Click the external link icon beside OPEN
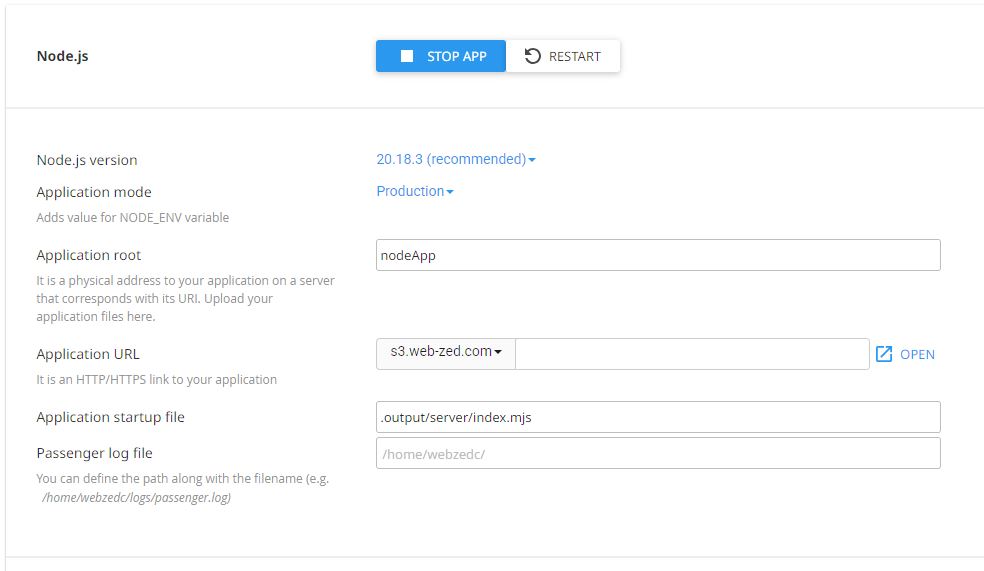 click(884, 354)
